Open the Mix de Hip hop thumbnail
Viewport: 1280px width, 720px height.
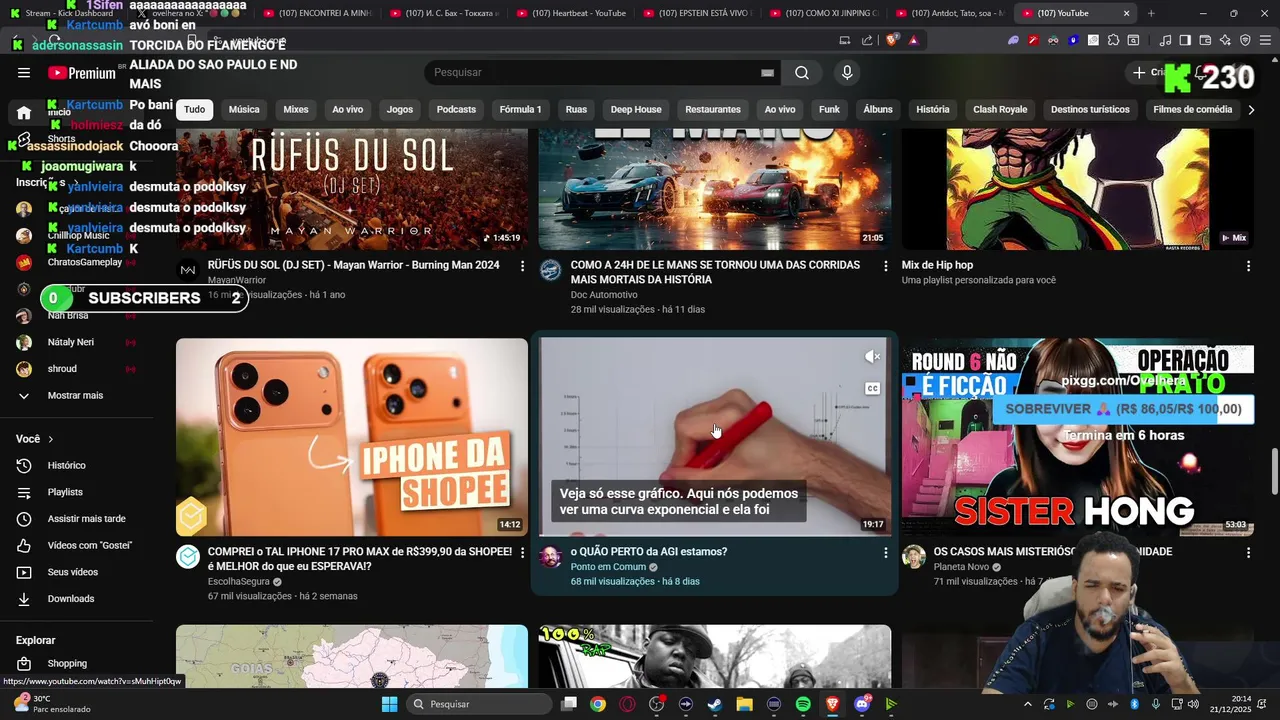1078,189
